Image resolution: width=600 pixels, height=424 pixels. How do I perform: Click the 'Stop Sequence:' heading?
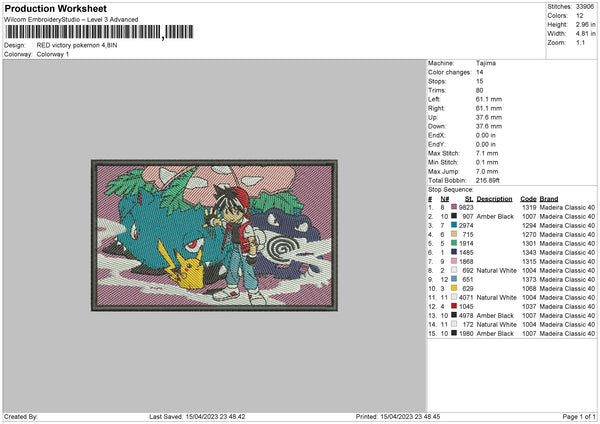[x=451, y=189]
